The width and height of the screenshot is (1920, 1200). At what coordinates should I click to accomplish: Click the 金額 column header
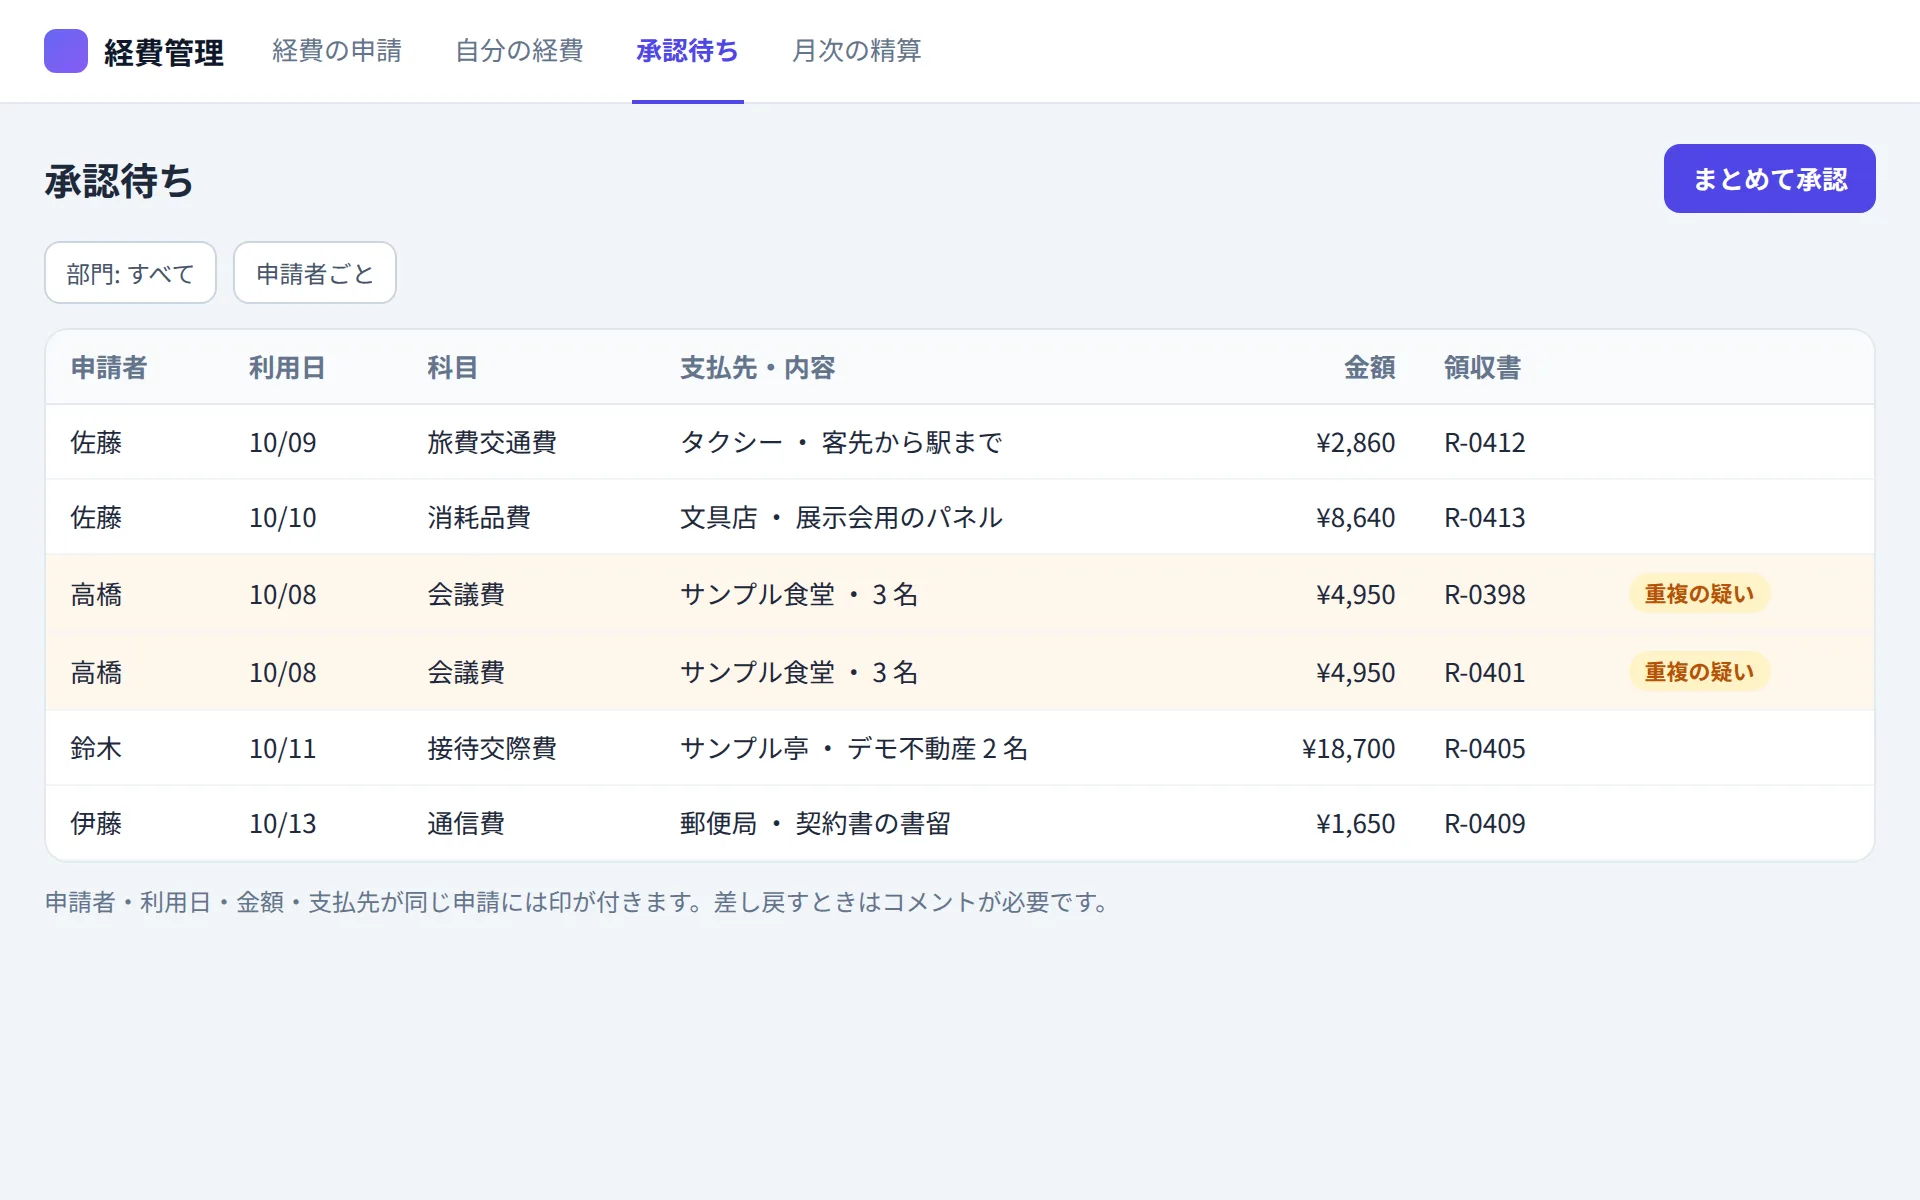coord(1369,368)
